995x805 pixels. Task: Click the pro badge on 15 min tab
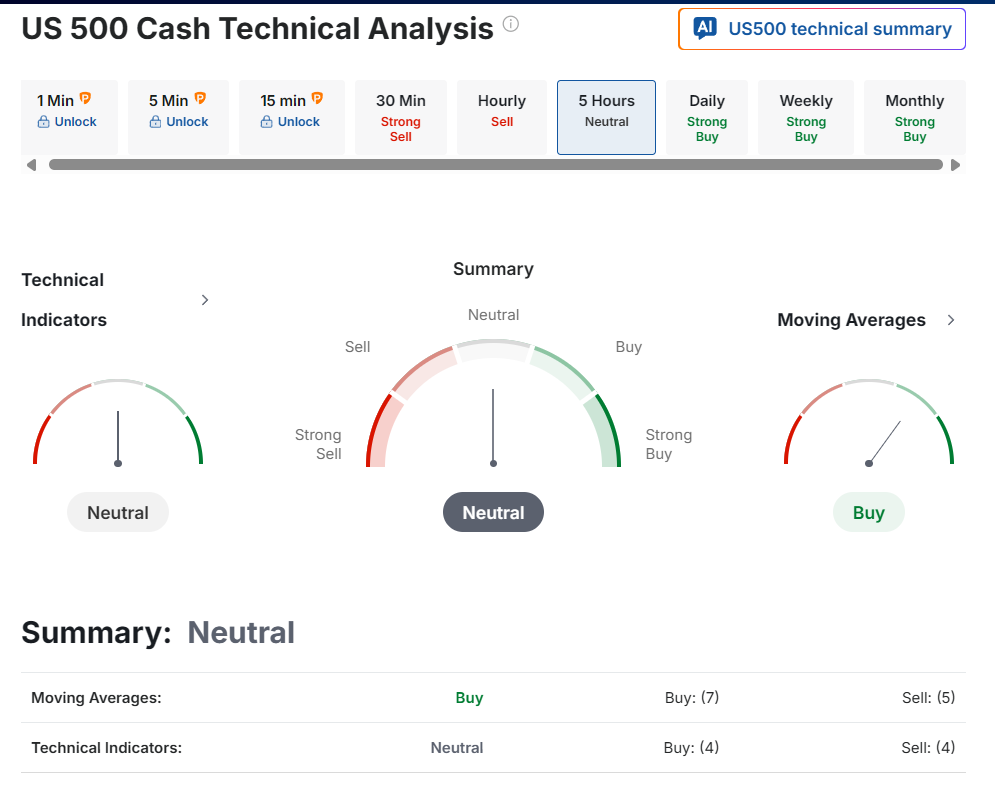click(x=318, y=99)
